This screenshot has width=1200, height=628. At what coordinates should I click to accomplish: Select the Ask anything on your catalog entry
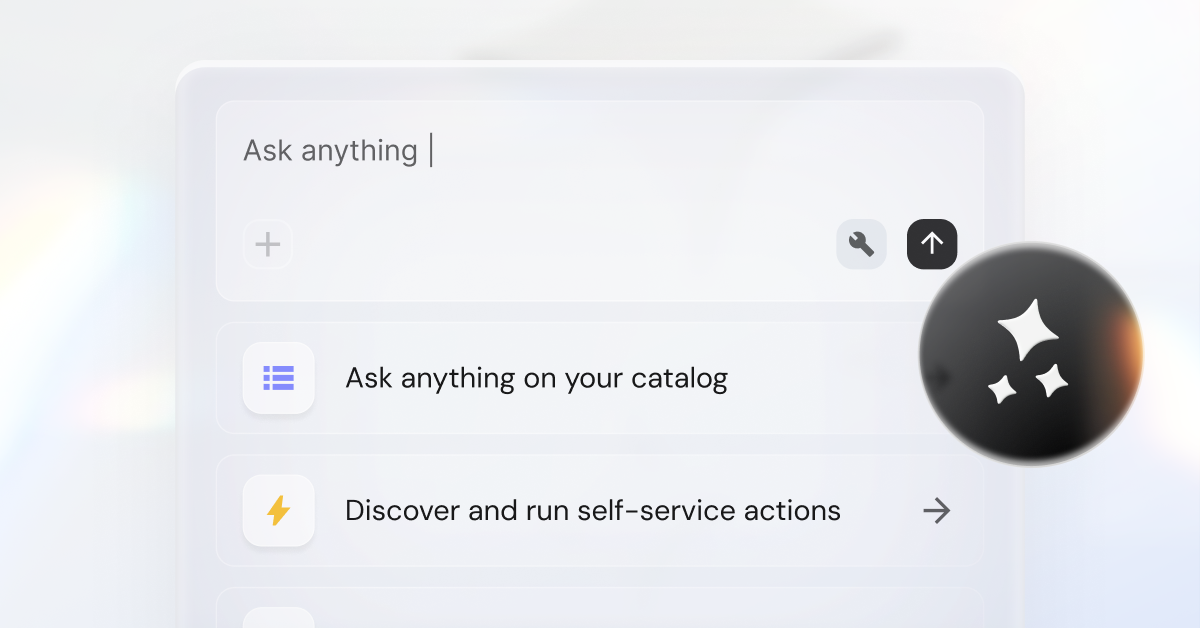(x=536, y=378)
